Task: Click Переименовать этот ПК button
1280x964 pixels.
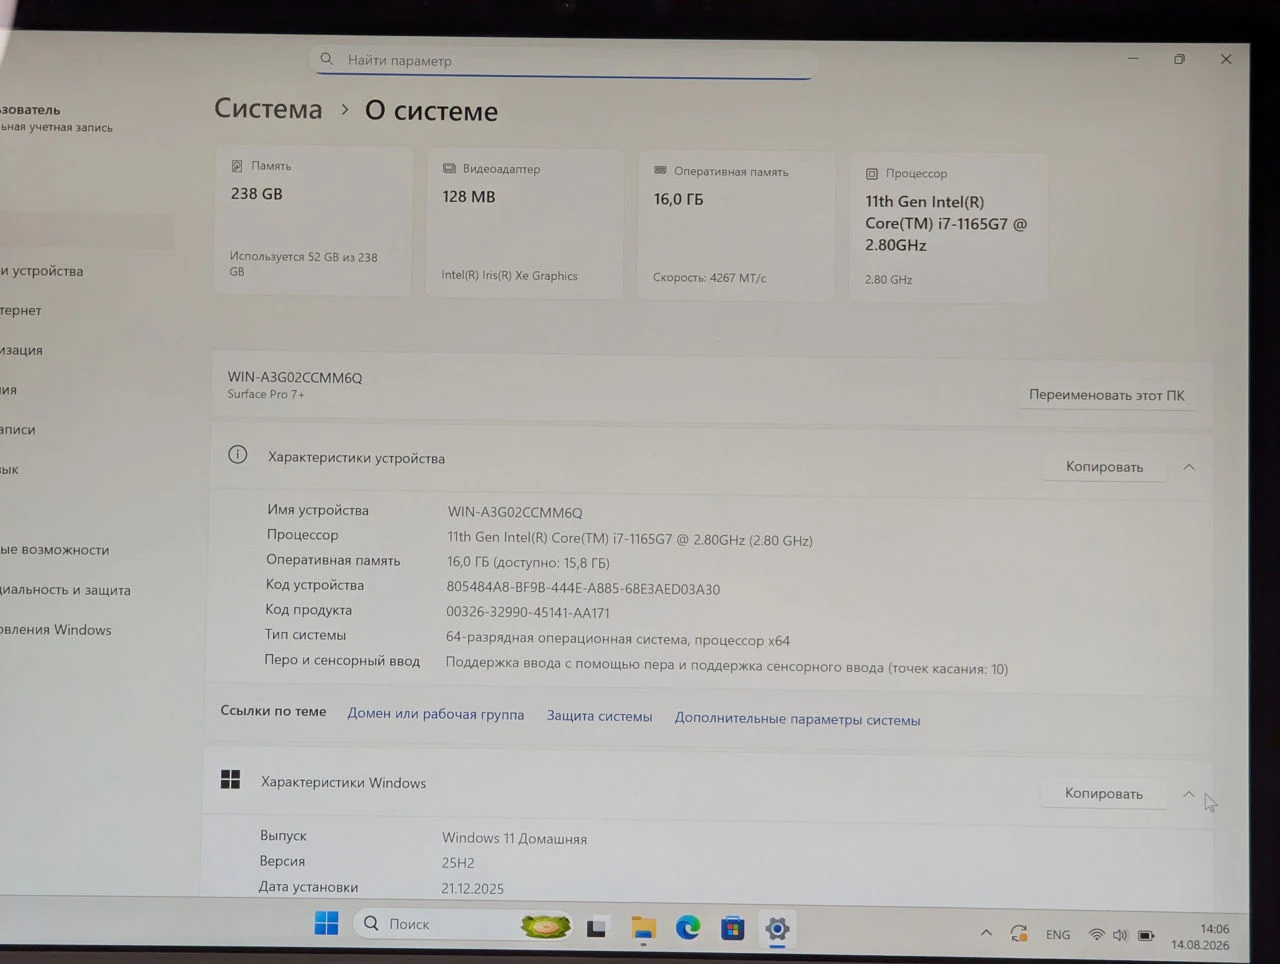Action: (x=1106, y=395)
